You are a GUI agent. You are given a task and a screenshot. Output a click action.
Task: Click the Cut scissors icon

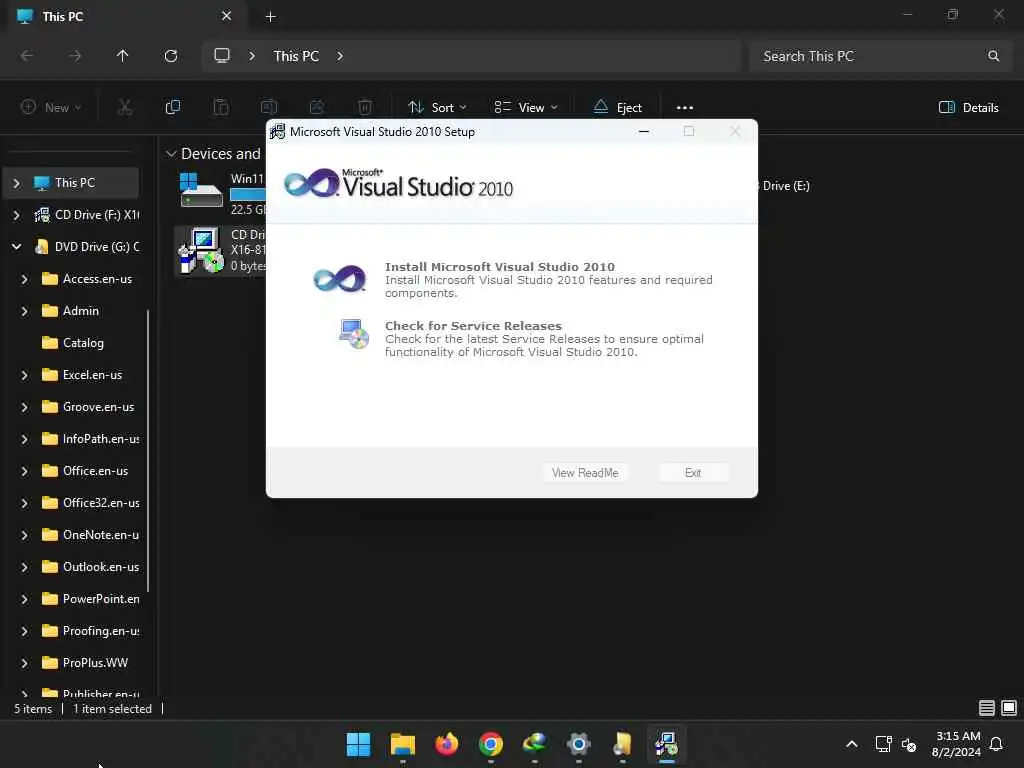click(x=125, y=107)
